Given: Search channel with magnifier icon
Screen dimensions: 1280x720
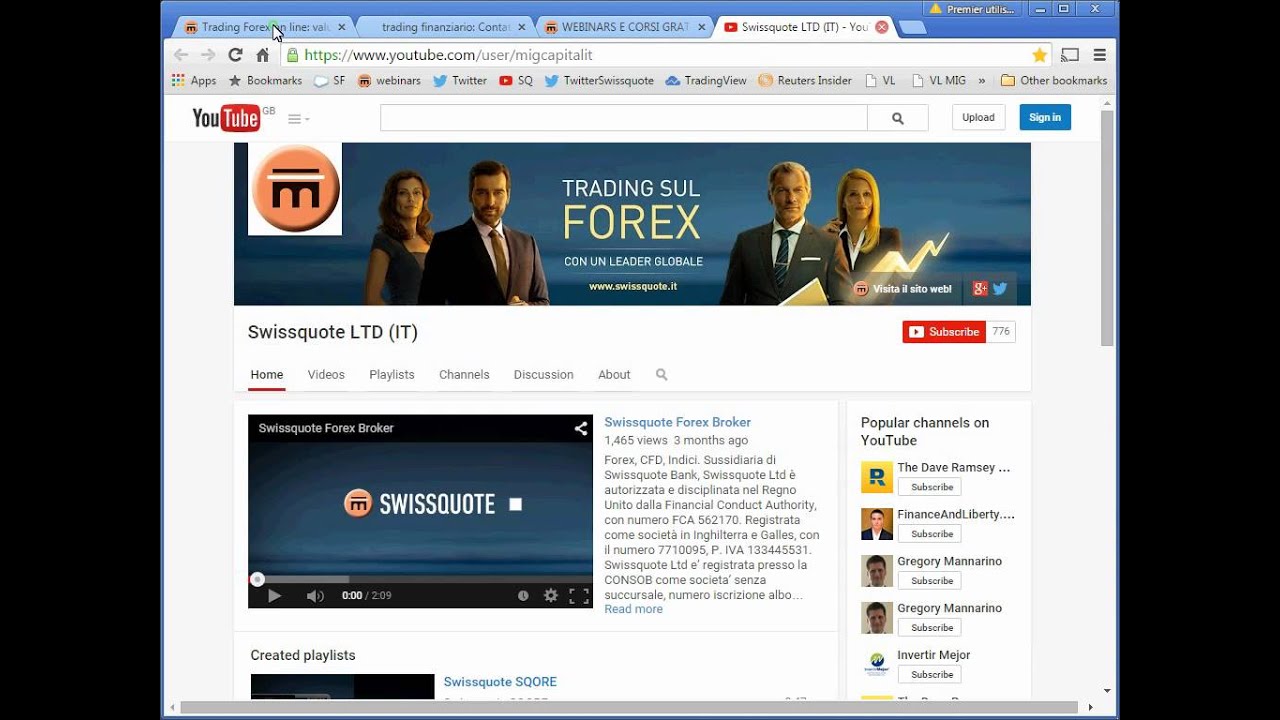Looking at the screenshot, I should (661, 375).
